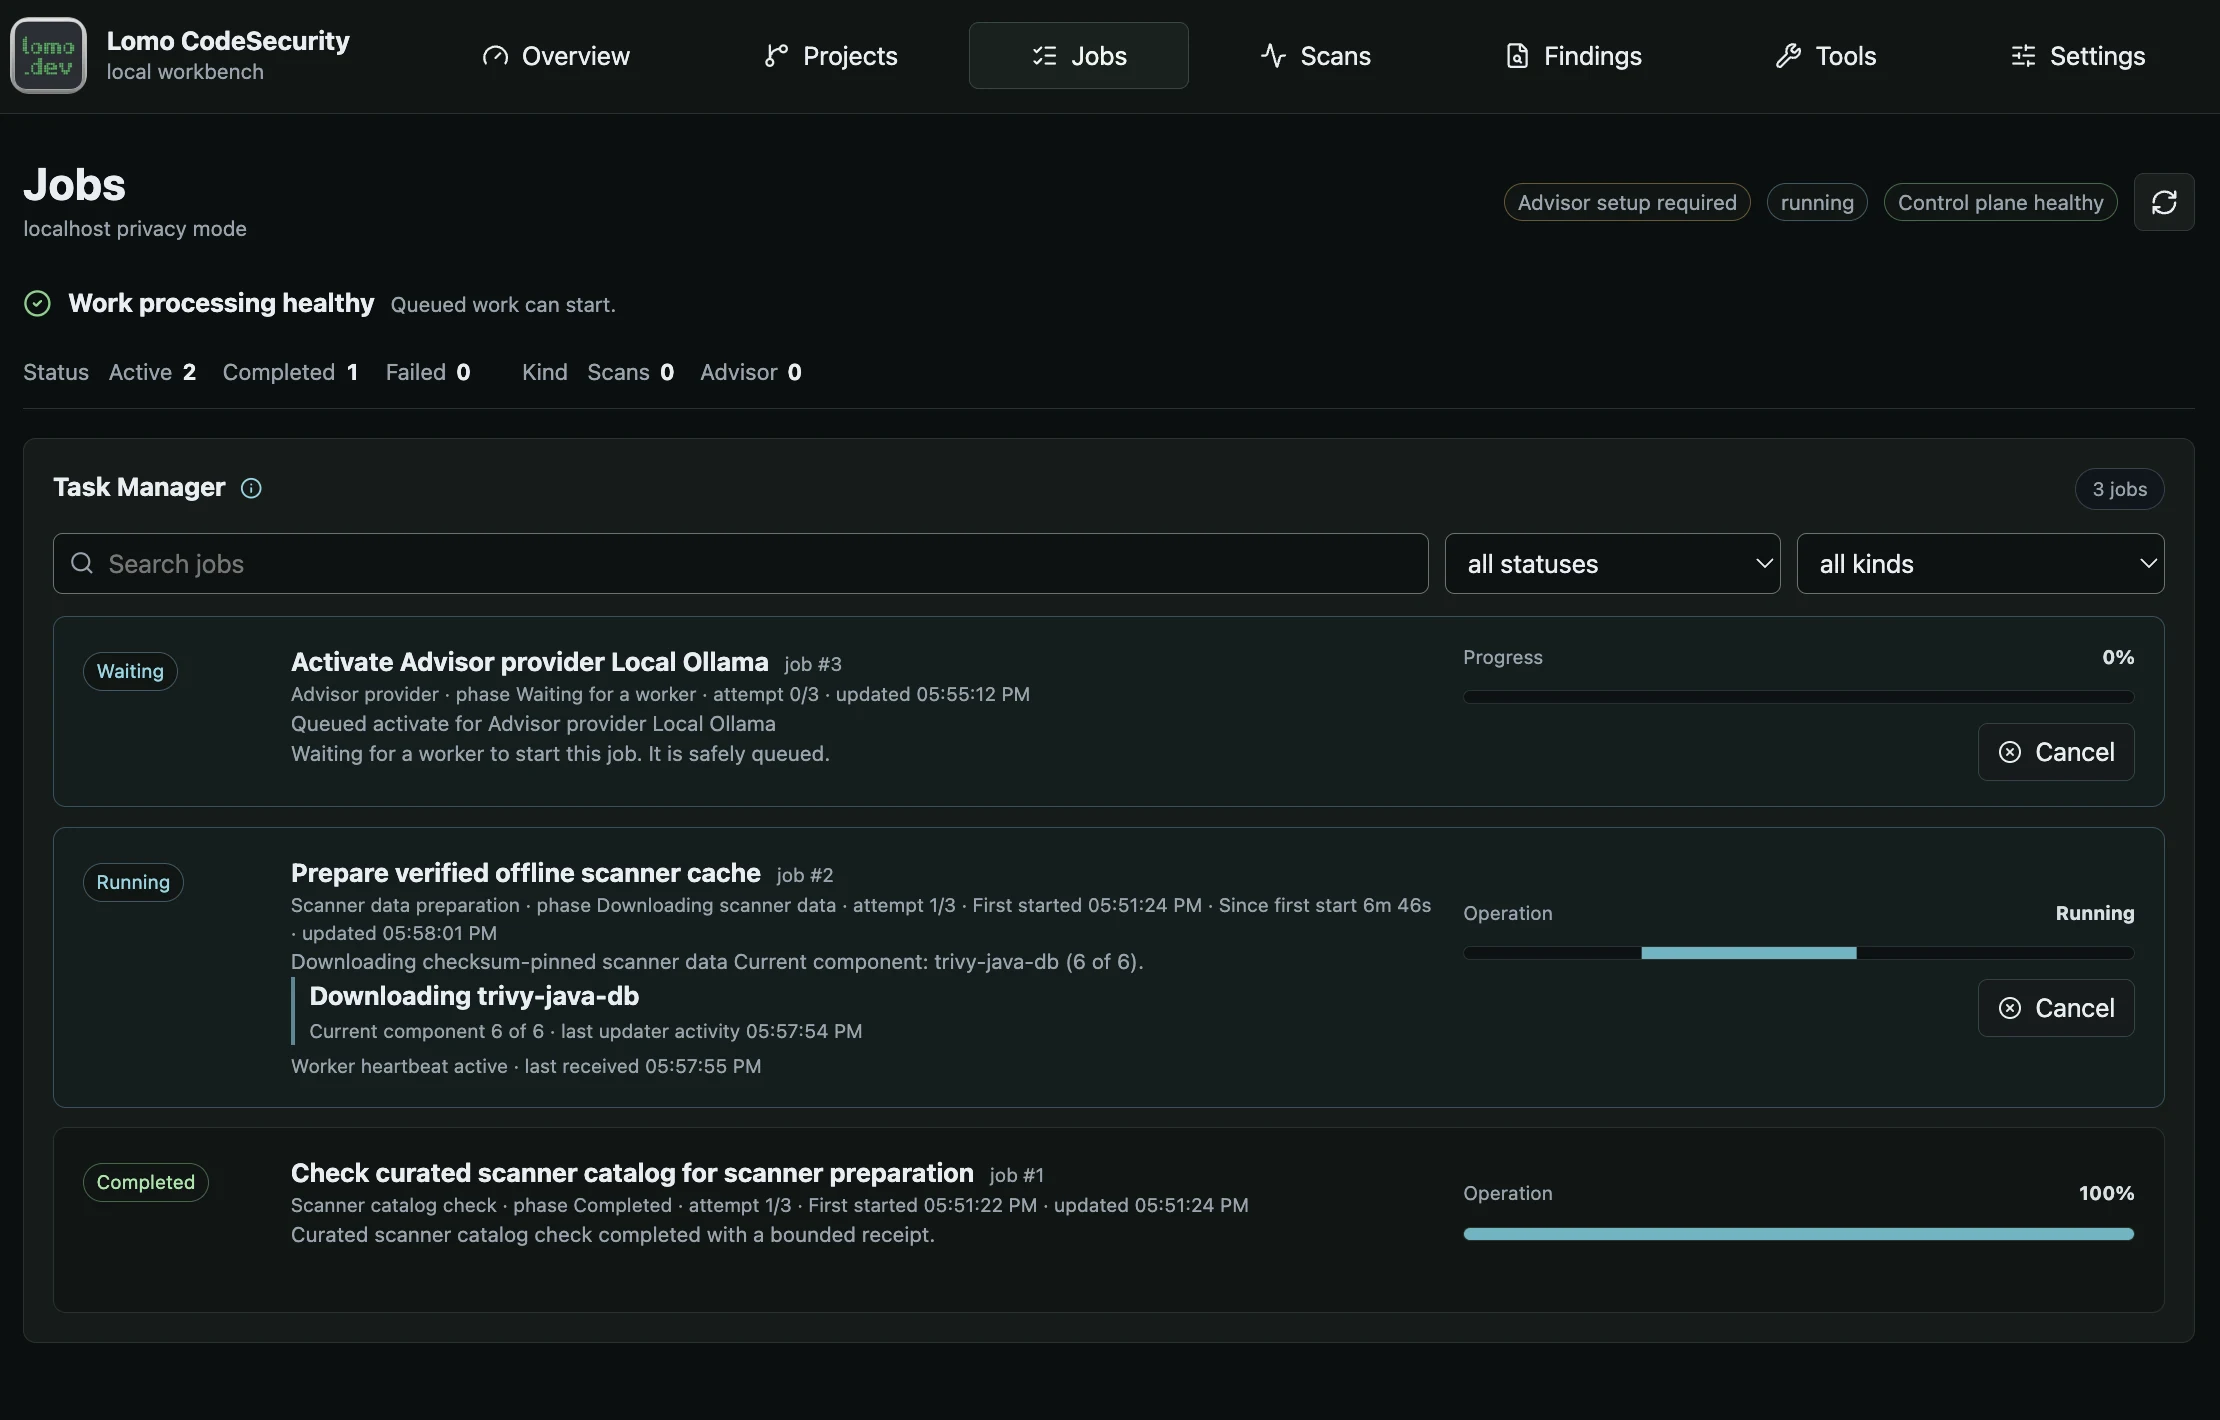Click the magnifier icon in Search jobs

click(x=82, y=563)
